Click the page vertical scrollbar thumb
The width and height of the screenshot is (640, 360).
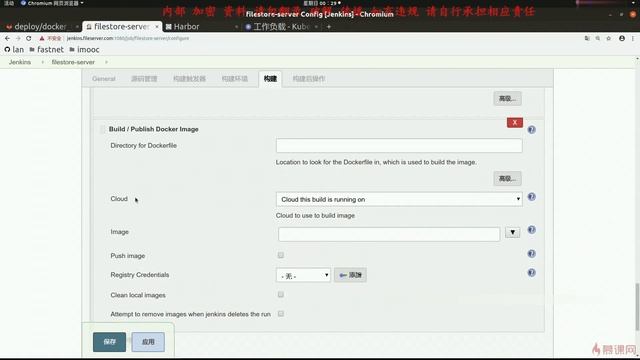point(638,306)
